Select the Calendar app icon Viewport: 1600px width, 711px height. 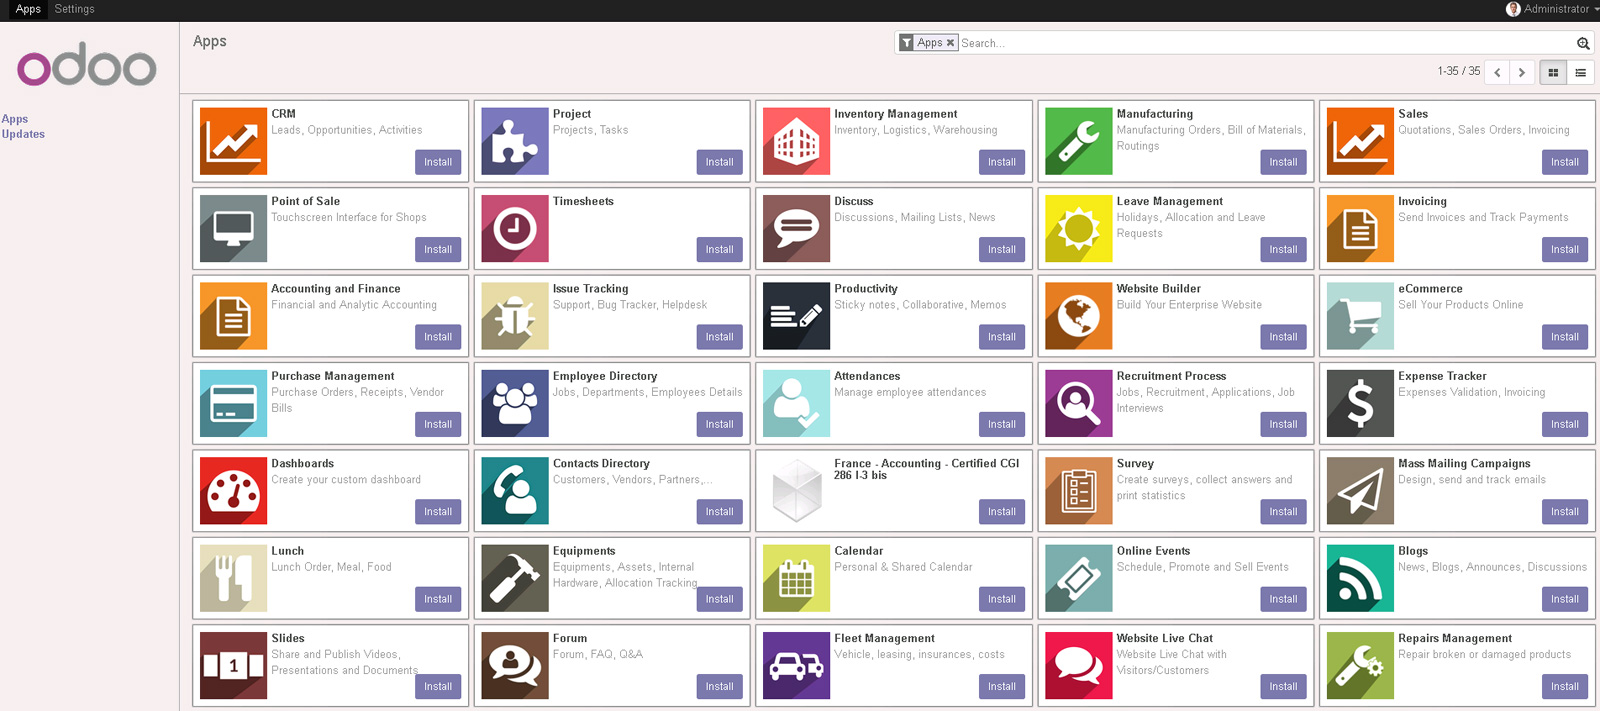point(796,578)
